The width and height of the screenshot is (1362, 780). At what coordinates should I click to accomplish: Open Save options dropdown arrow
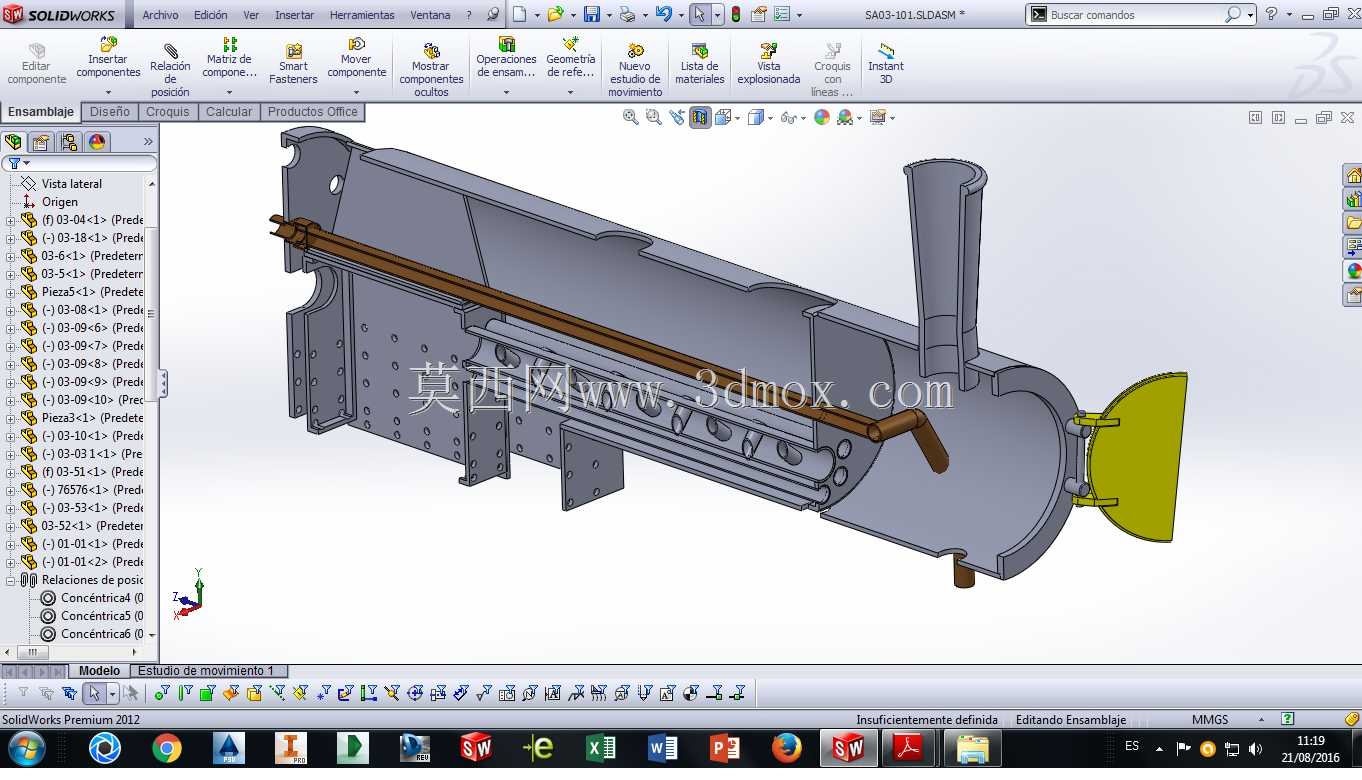pos(608,15)
